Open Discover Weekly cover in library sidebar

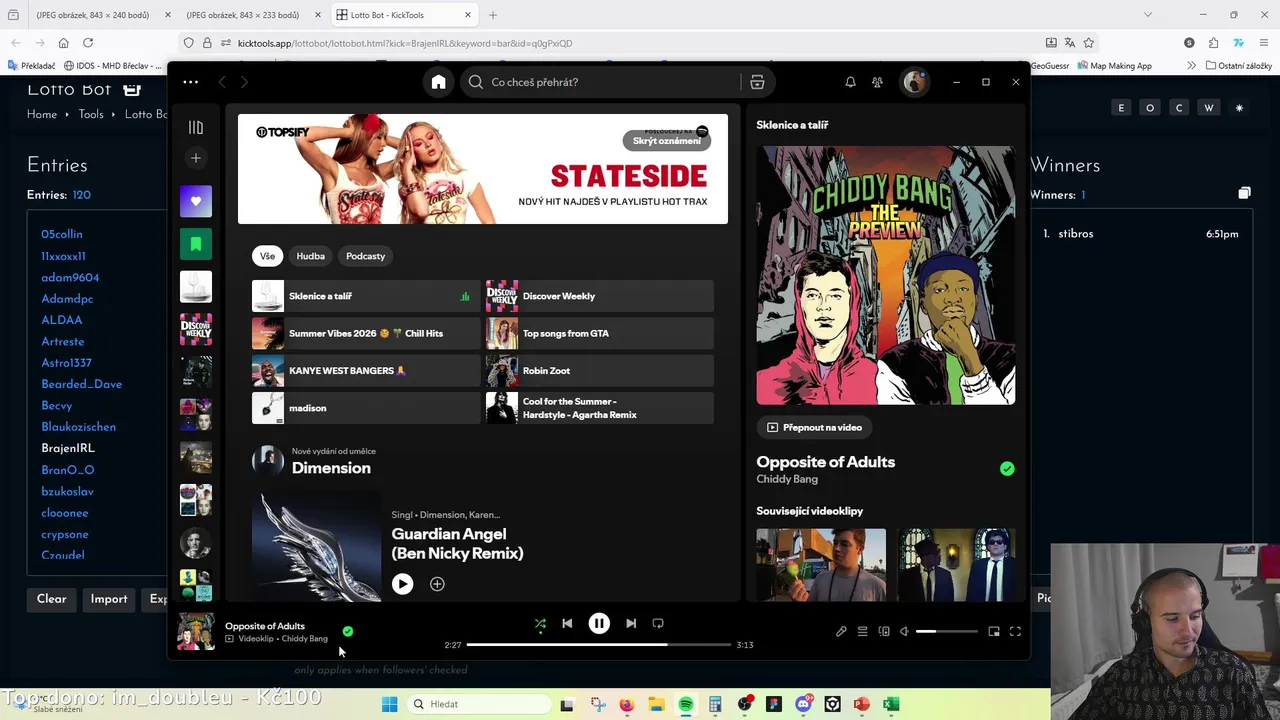click(x=196, y=329)
